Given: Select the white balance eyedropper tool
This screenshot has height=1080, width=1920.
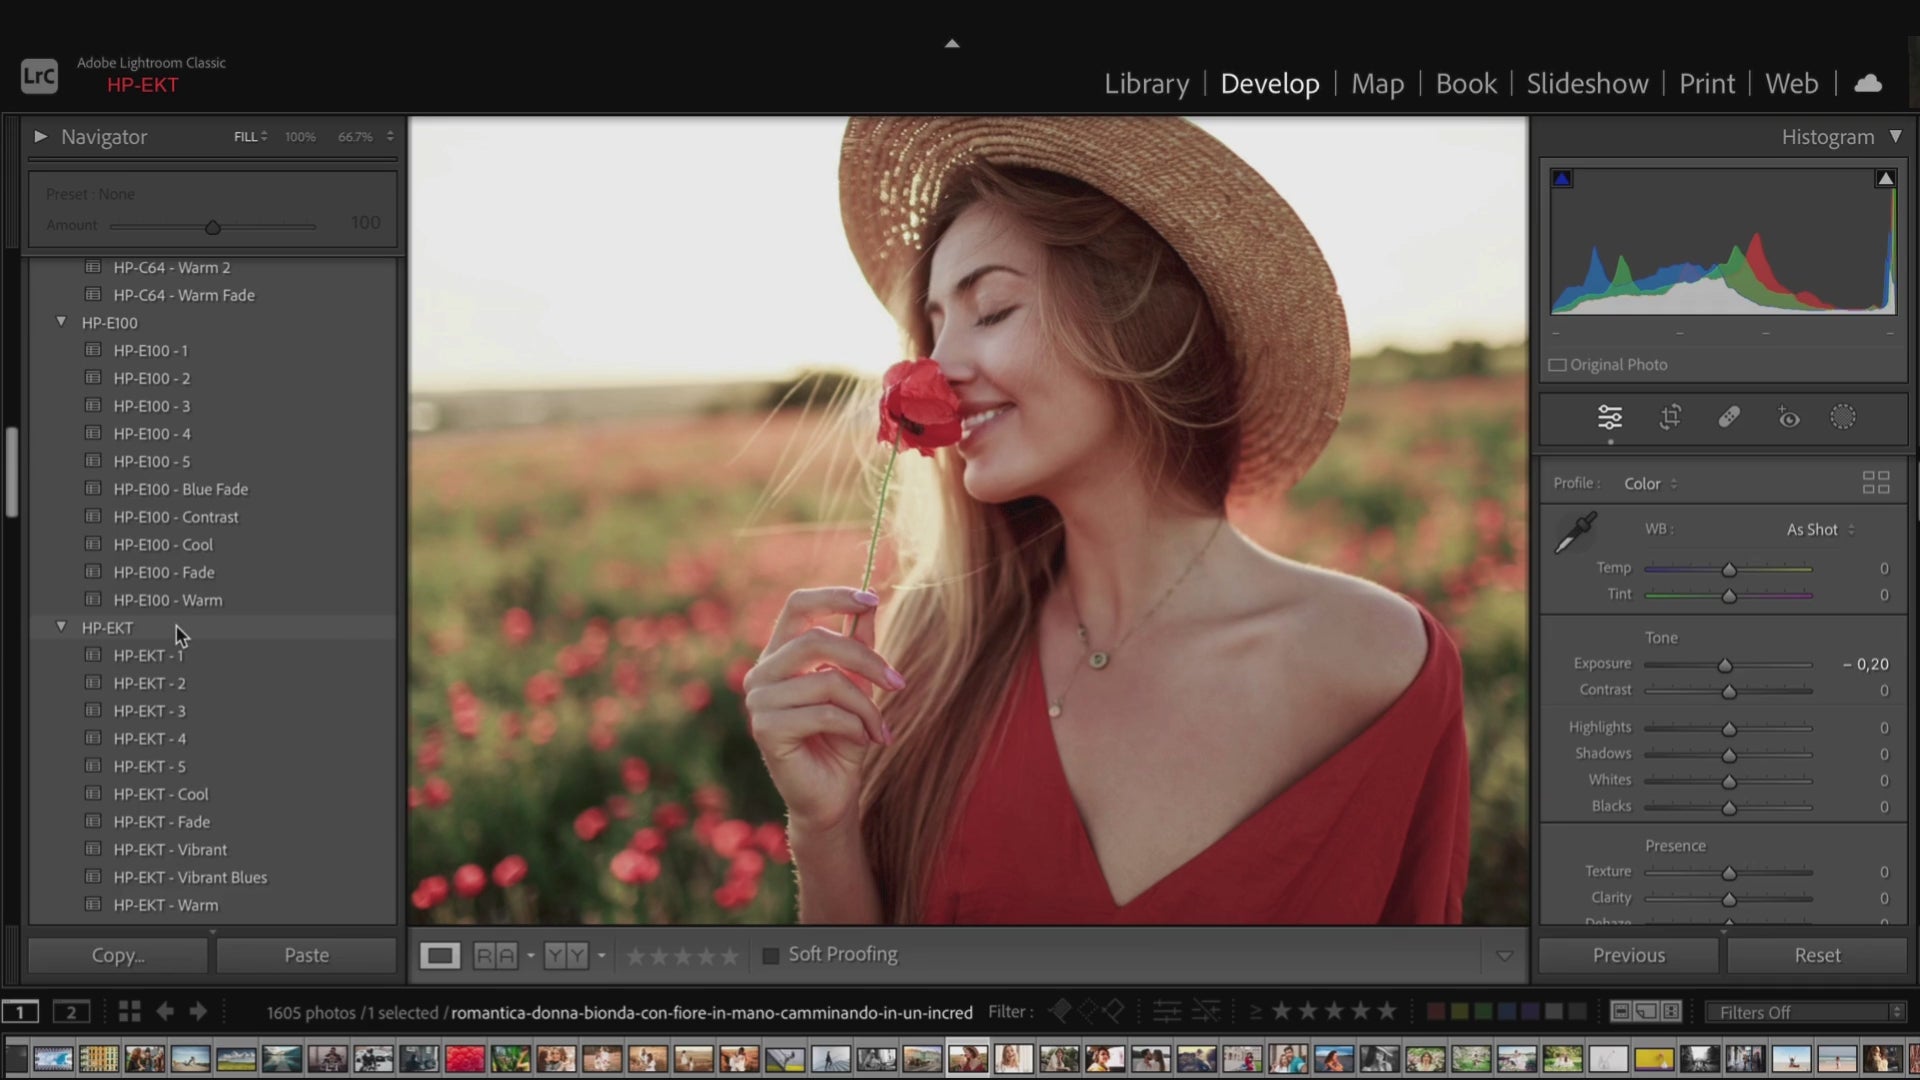Looking at the screenshot, I should tap(1576, 532).
